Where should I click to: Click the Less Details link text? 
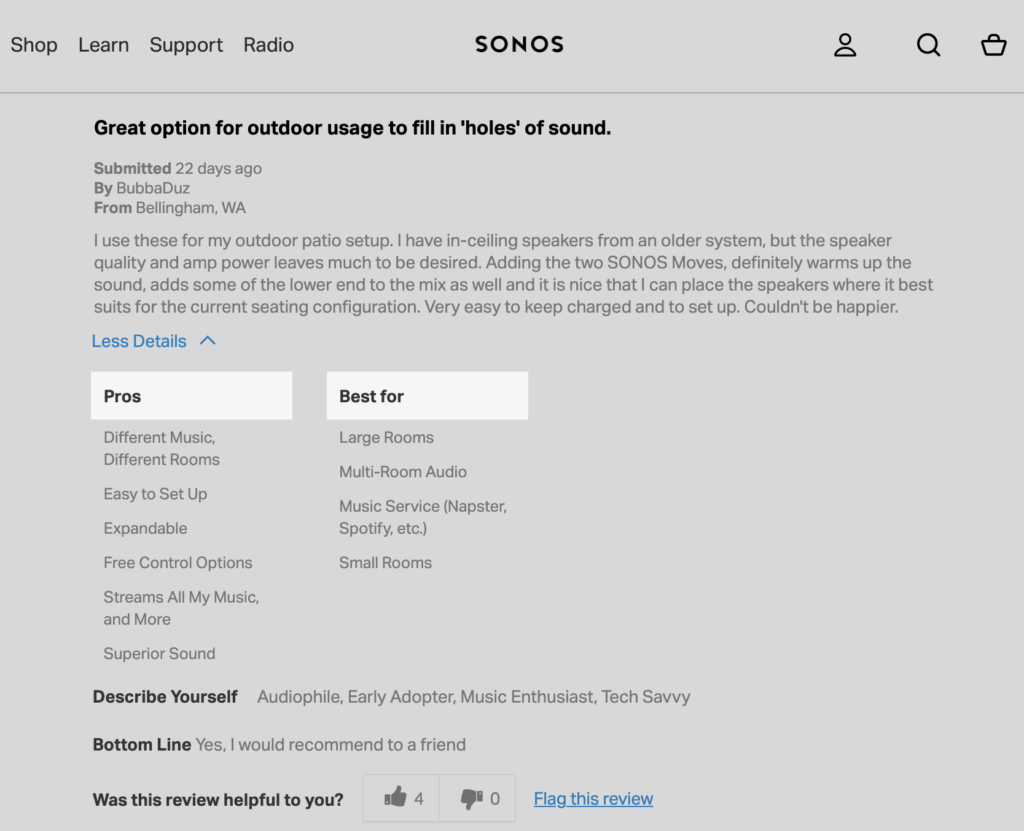(139, 341)
